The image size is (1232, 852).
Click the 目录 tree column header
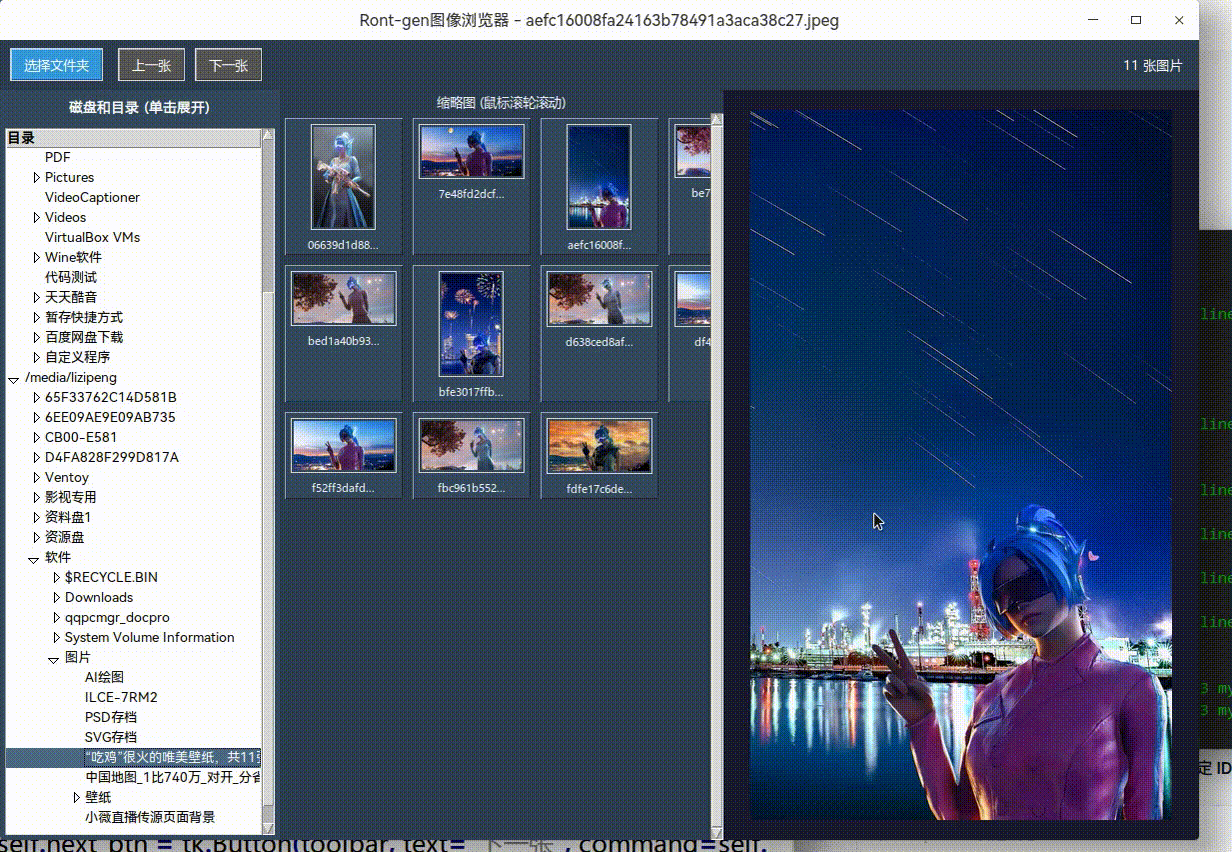tap(133, 138)
